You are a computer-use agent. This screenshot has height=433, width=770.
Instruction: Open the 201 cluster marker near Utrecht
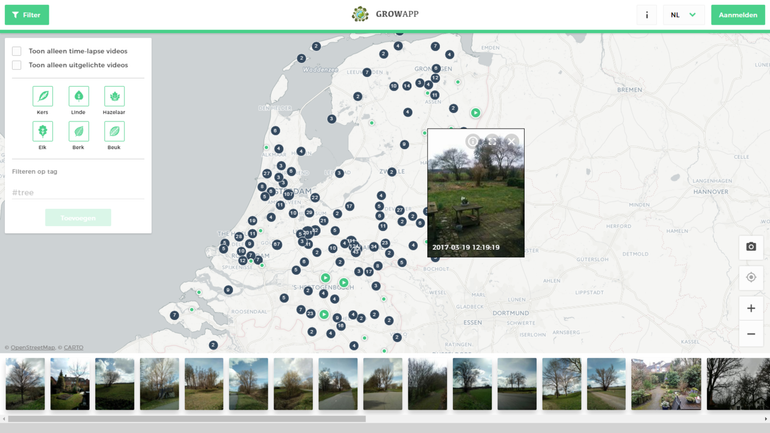307,233
